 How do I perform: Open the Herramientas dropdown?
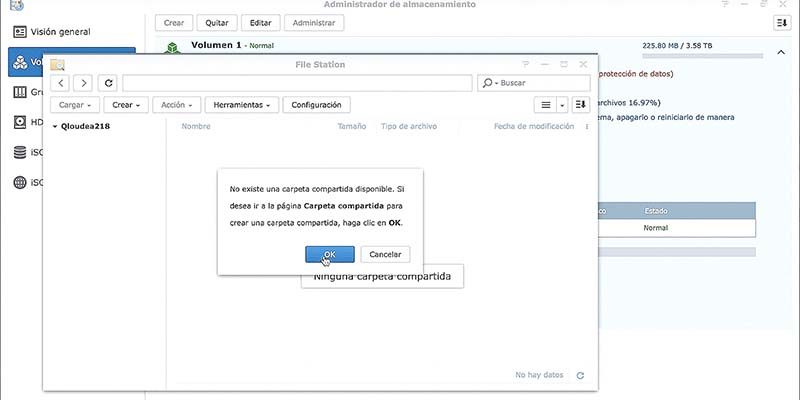pos(242,105)
